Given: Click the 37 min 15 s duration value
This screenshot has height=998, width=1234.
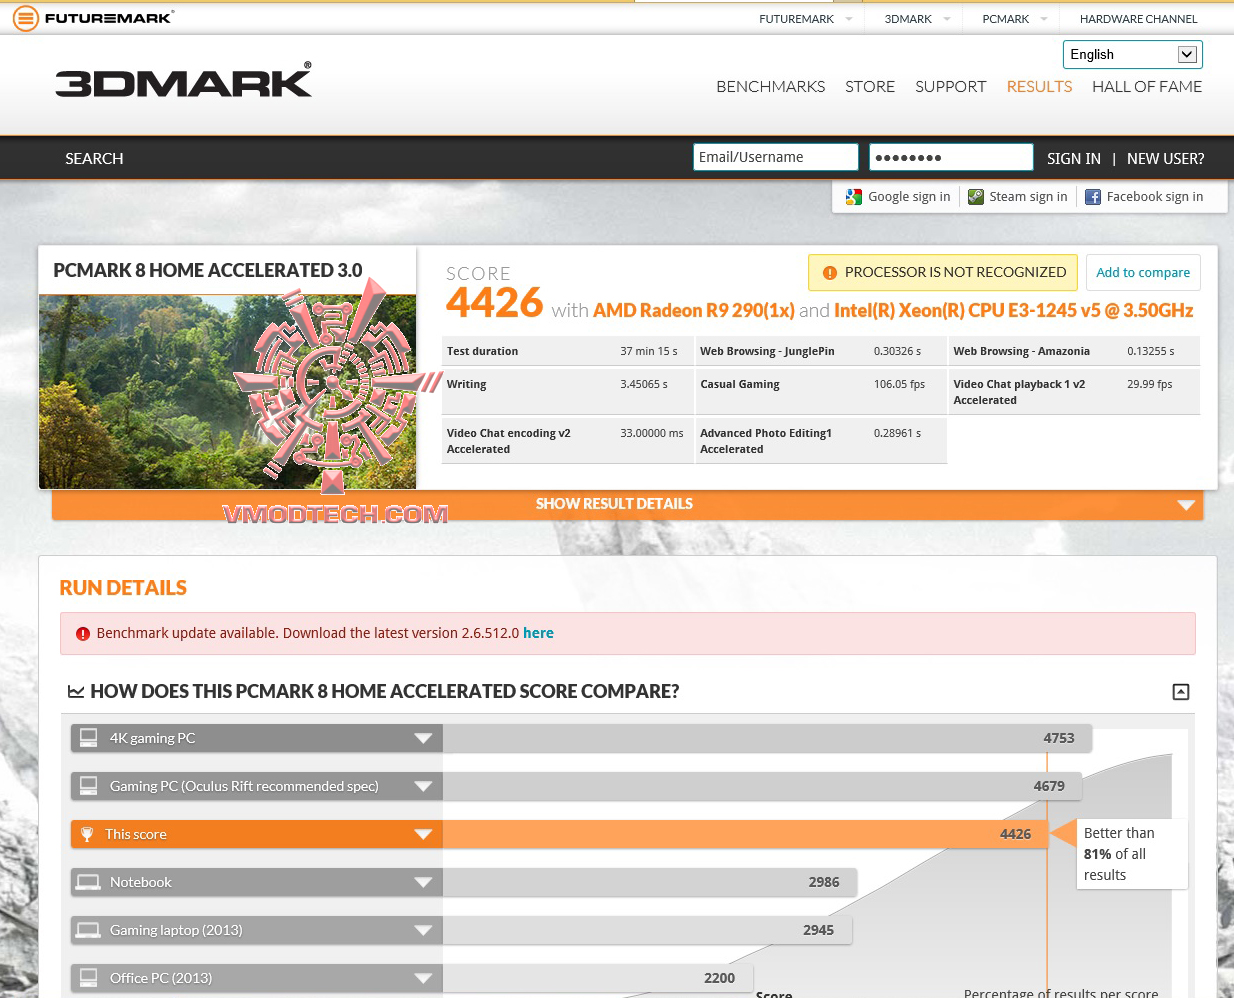Looking at the screenshot, I should click(649, 351).
